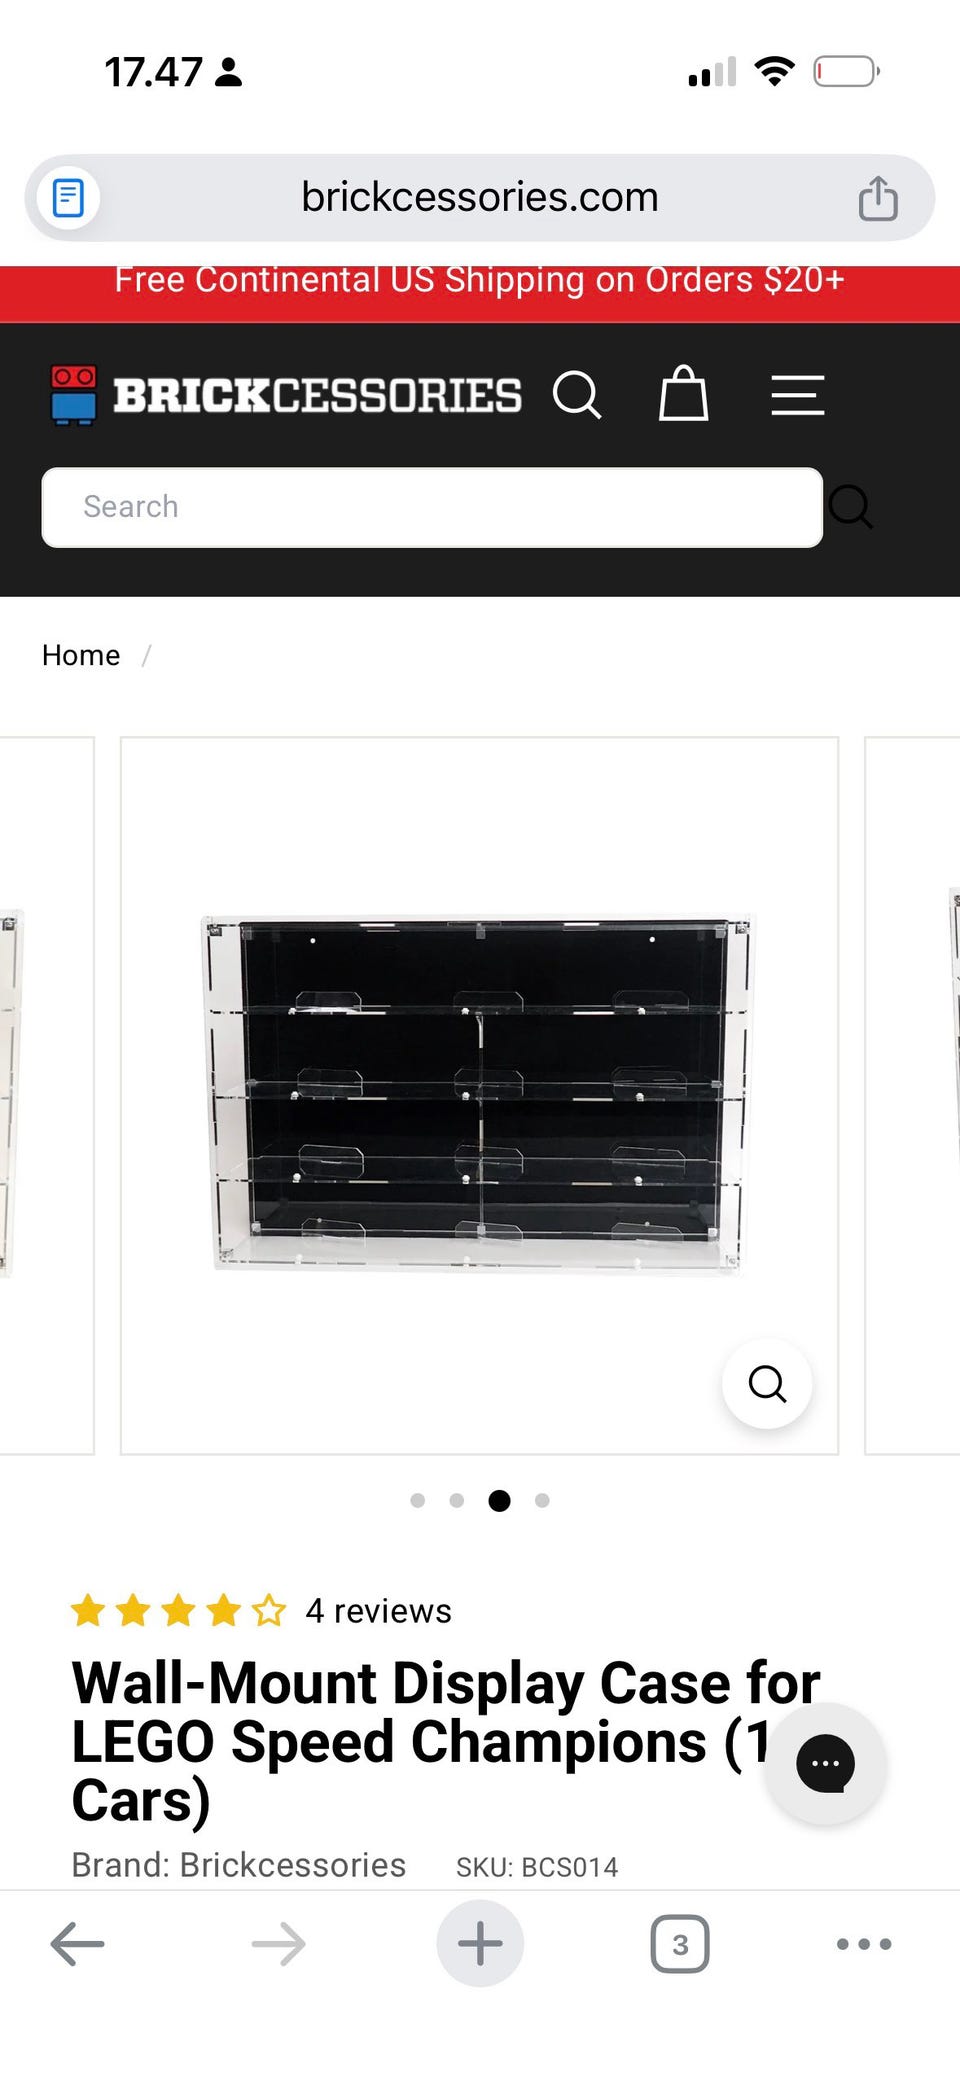Viewport: 960px width, 2081px height.
Task: Open the chat support bubble
Action: [x=825, y=1764]
